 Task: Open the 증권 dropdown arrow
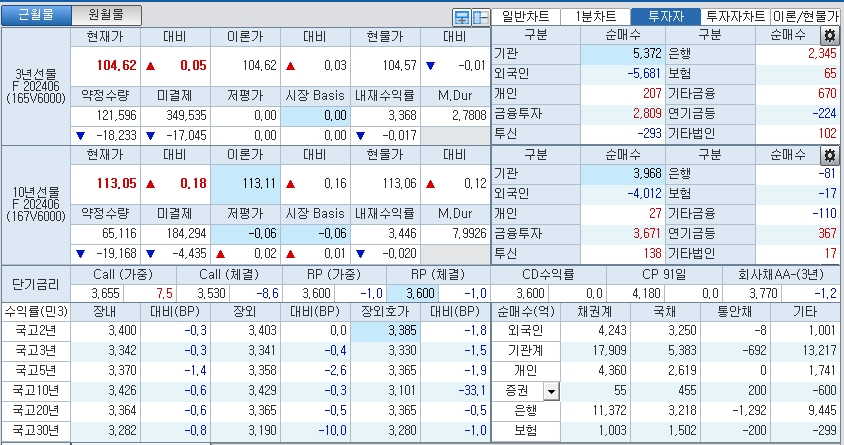click(549, 390)
